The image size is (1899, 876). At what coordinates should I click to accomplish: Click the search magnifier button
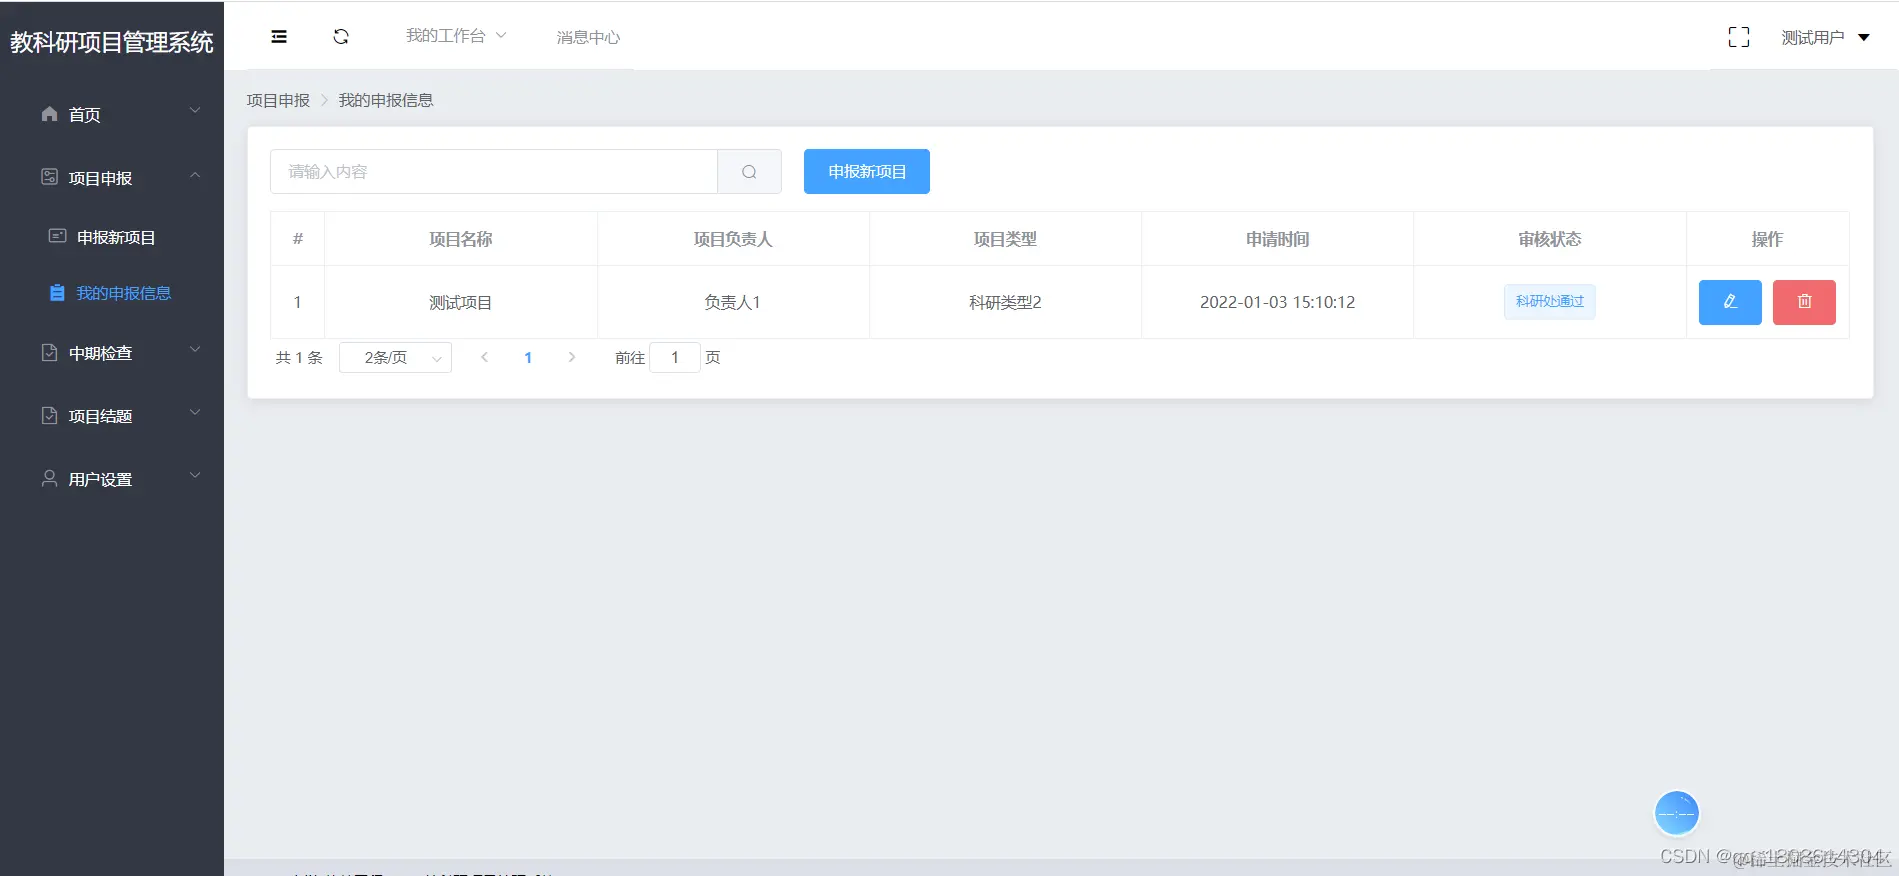(x=749, y=172)
